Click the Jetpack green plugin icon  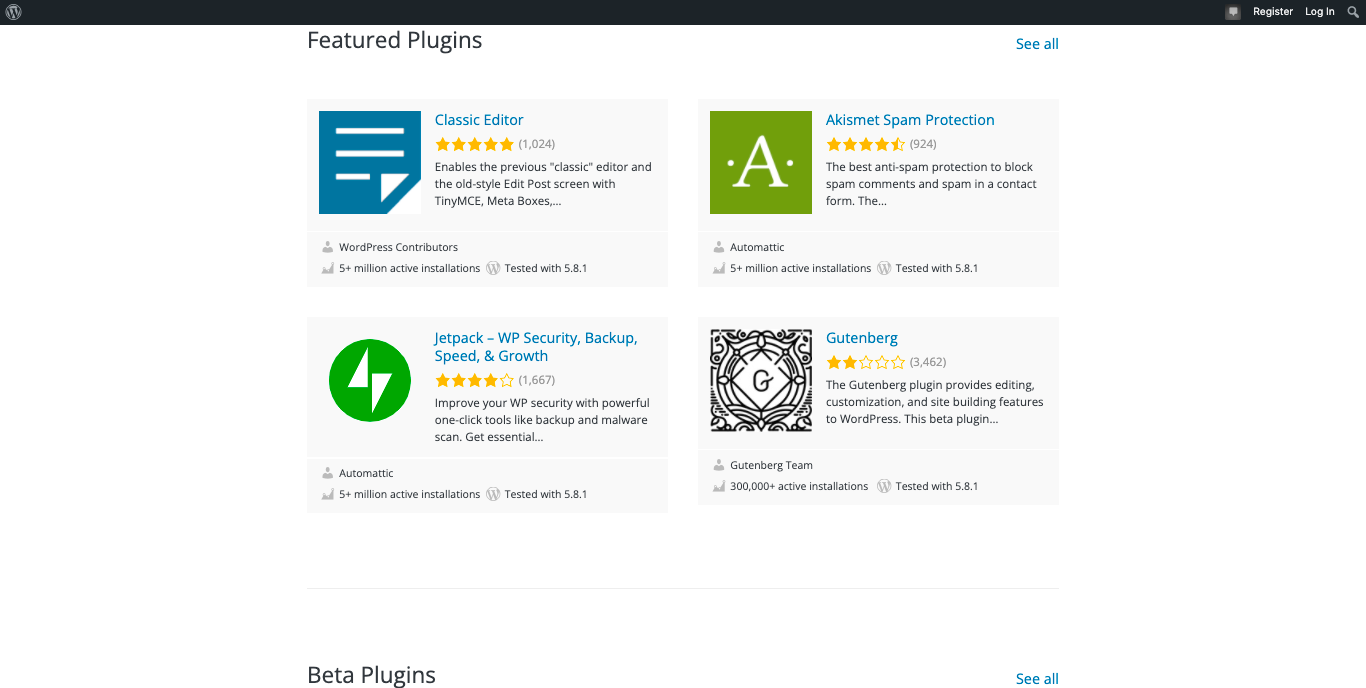(370, 380)
